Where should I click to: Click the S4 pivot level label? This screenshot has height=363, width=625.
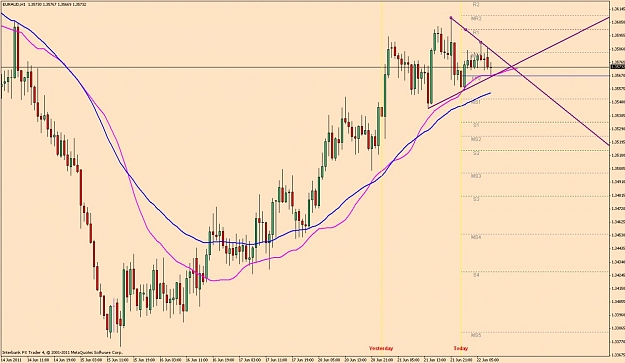click(x=476, y=275)
